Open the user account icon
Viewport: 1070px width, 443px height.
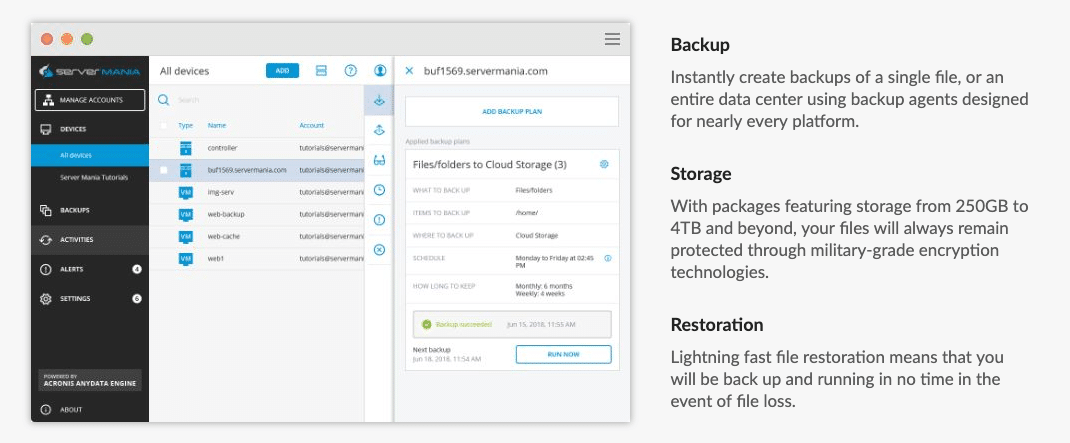(x=380, y=70)
